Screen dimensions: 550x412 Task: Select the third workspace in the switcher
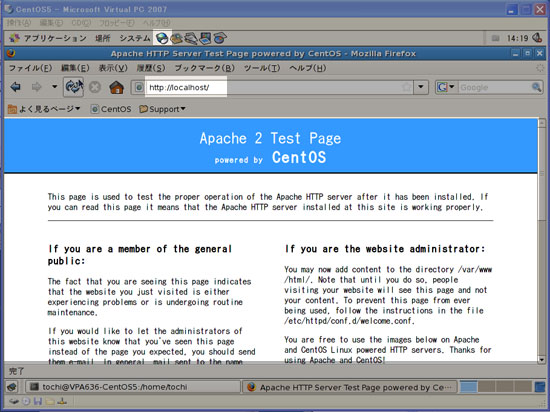(x=505, y=387)
